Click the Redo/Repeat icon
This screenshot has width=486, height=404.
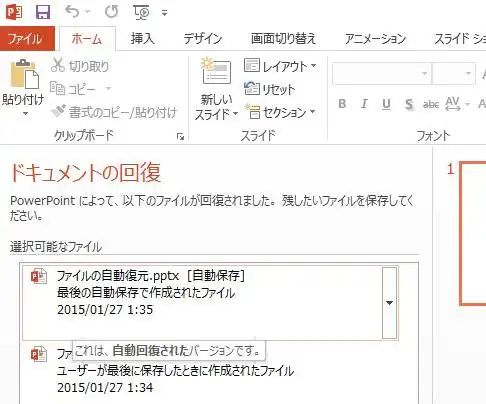point(111,12)
